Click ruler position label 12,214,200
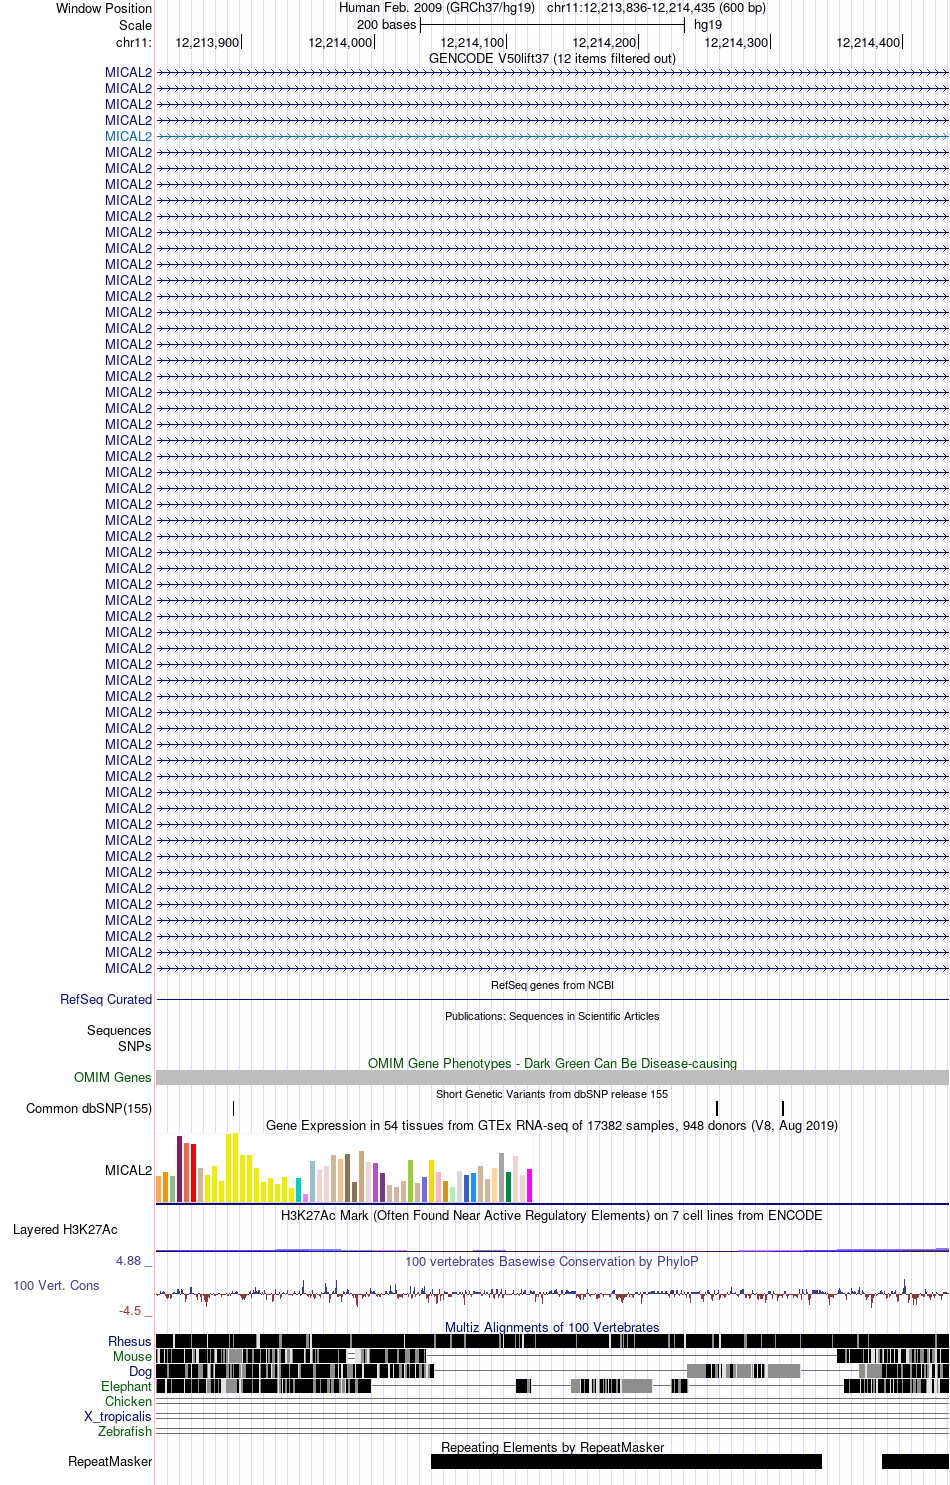 pos(604,42)
